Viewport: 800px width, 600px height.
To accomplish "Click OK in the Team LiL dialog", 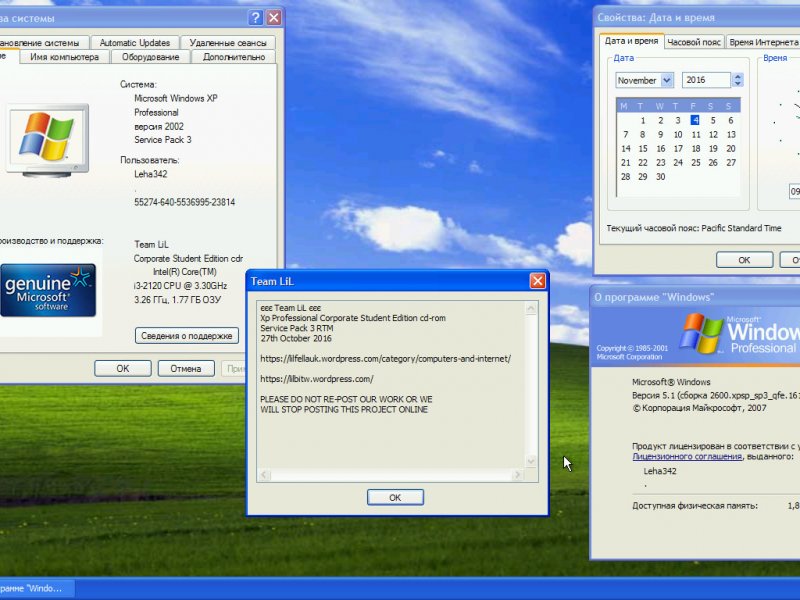I will pos(395,497).
